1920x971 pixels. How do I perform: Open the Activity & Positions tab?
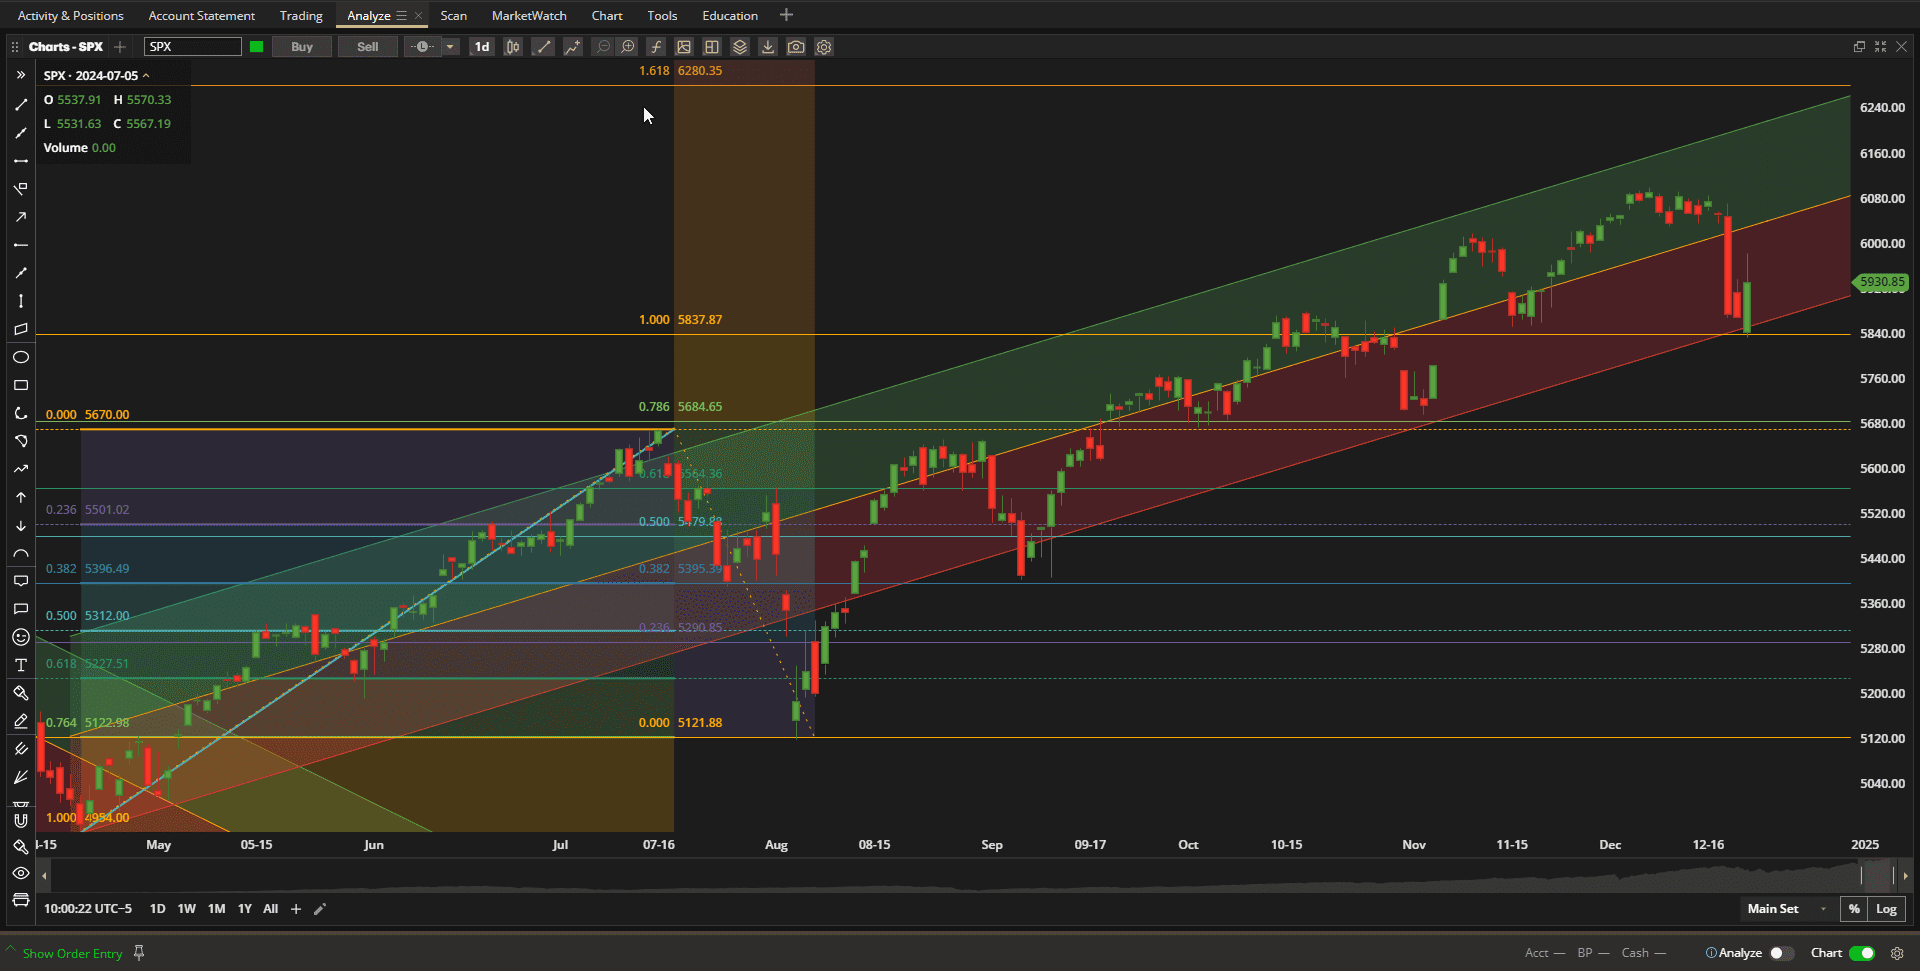[71, 16]
